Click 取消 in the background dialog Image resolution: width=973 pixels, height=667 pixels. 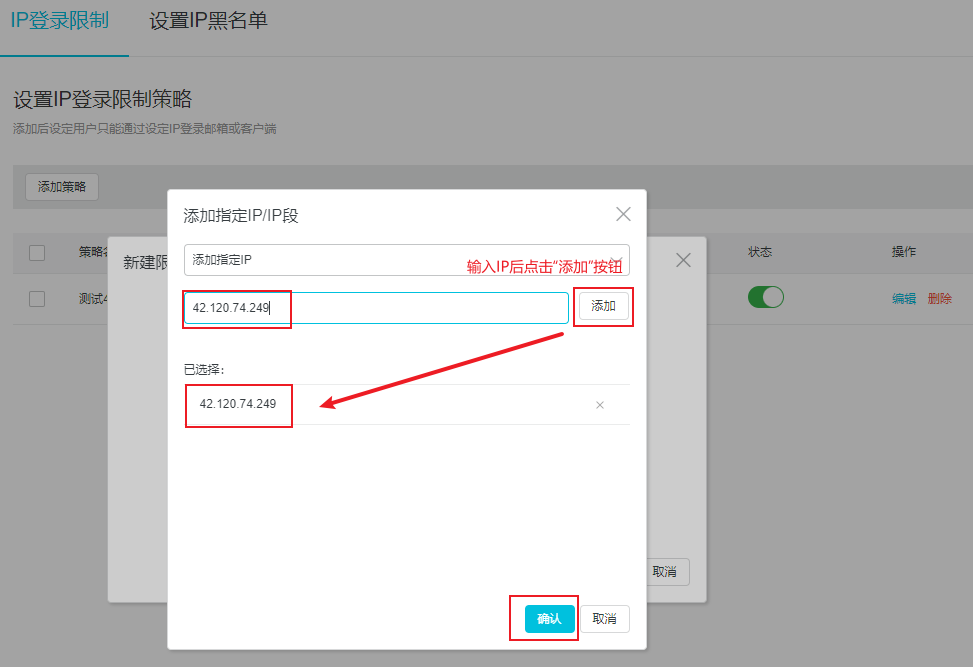[x=665, y=572]
